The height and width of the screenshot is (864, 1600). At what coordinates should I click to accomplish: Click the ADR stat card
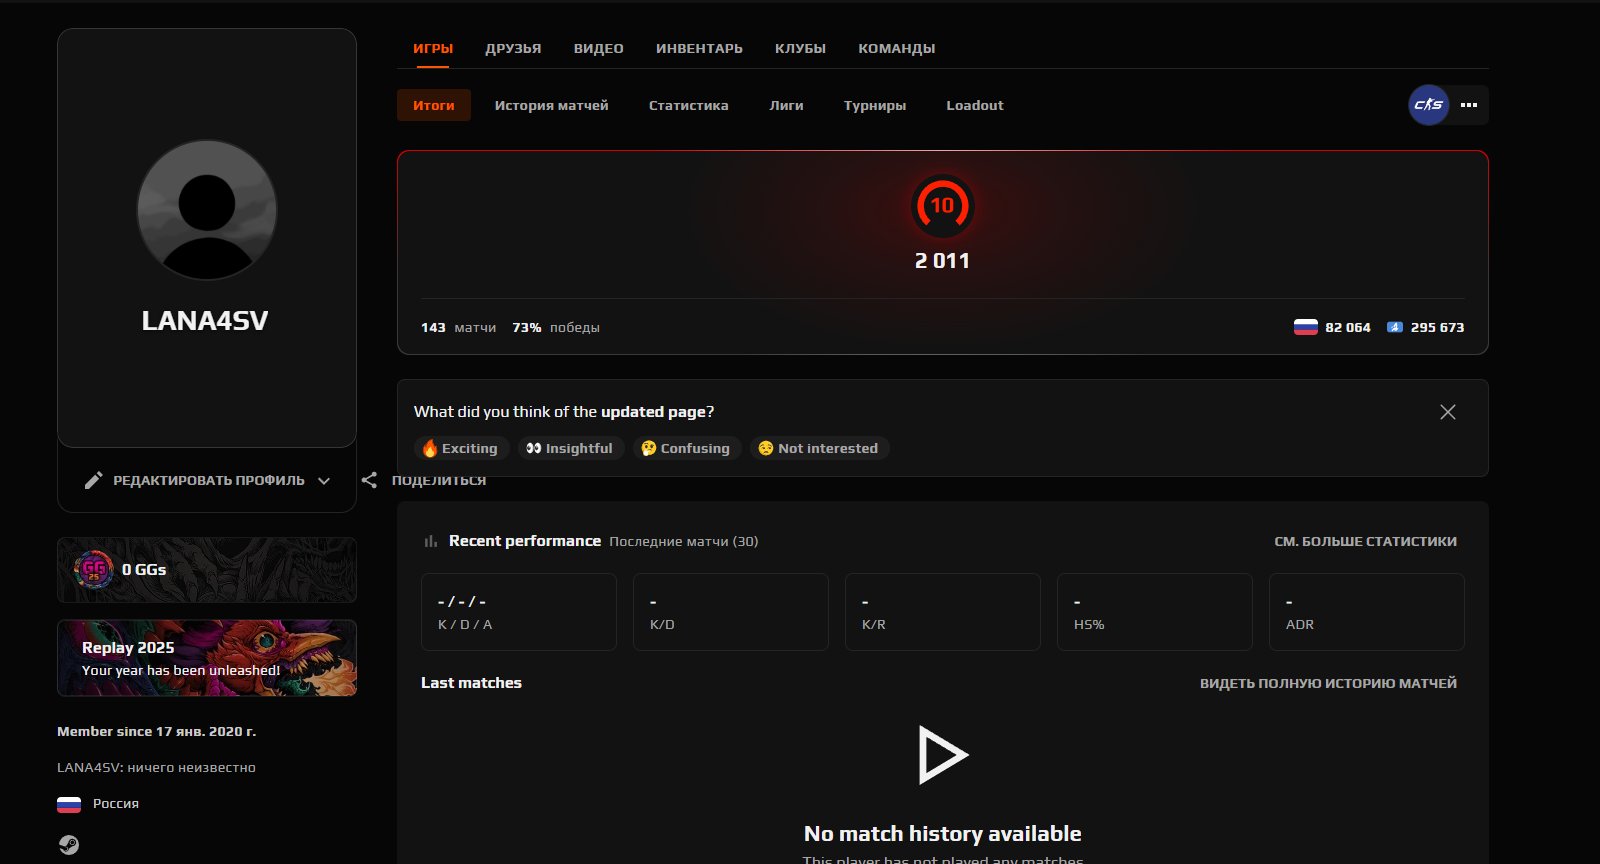point(1367,612)
